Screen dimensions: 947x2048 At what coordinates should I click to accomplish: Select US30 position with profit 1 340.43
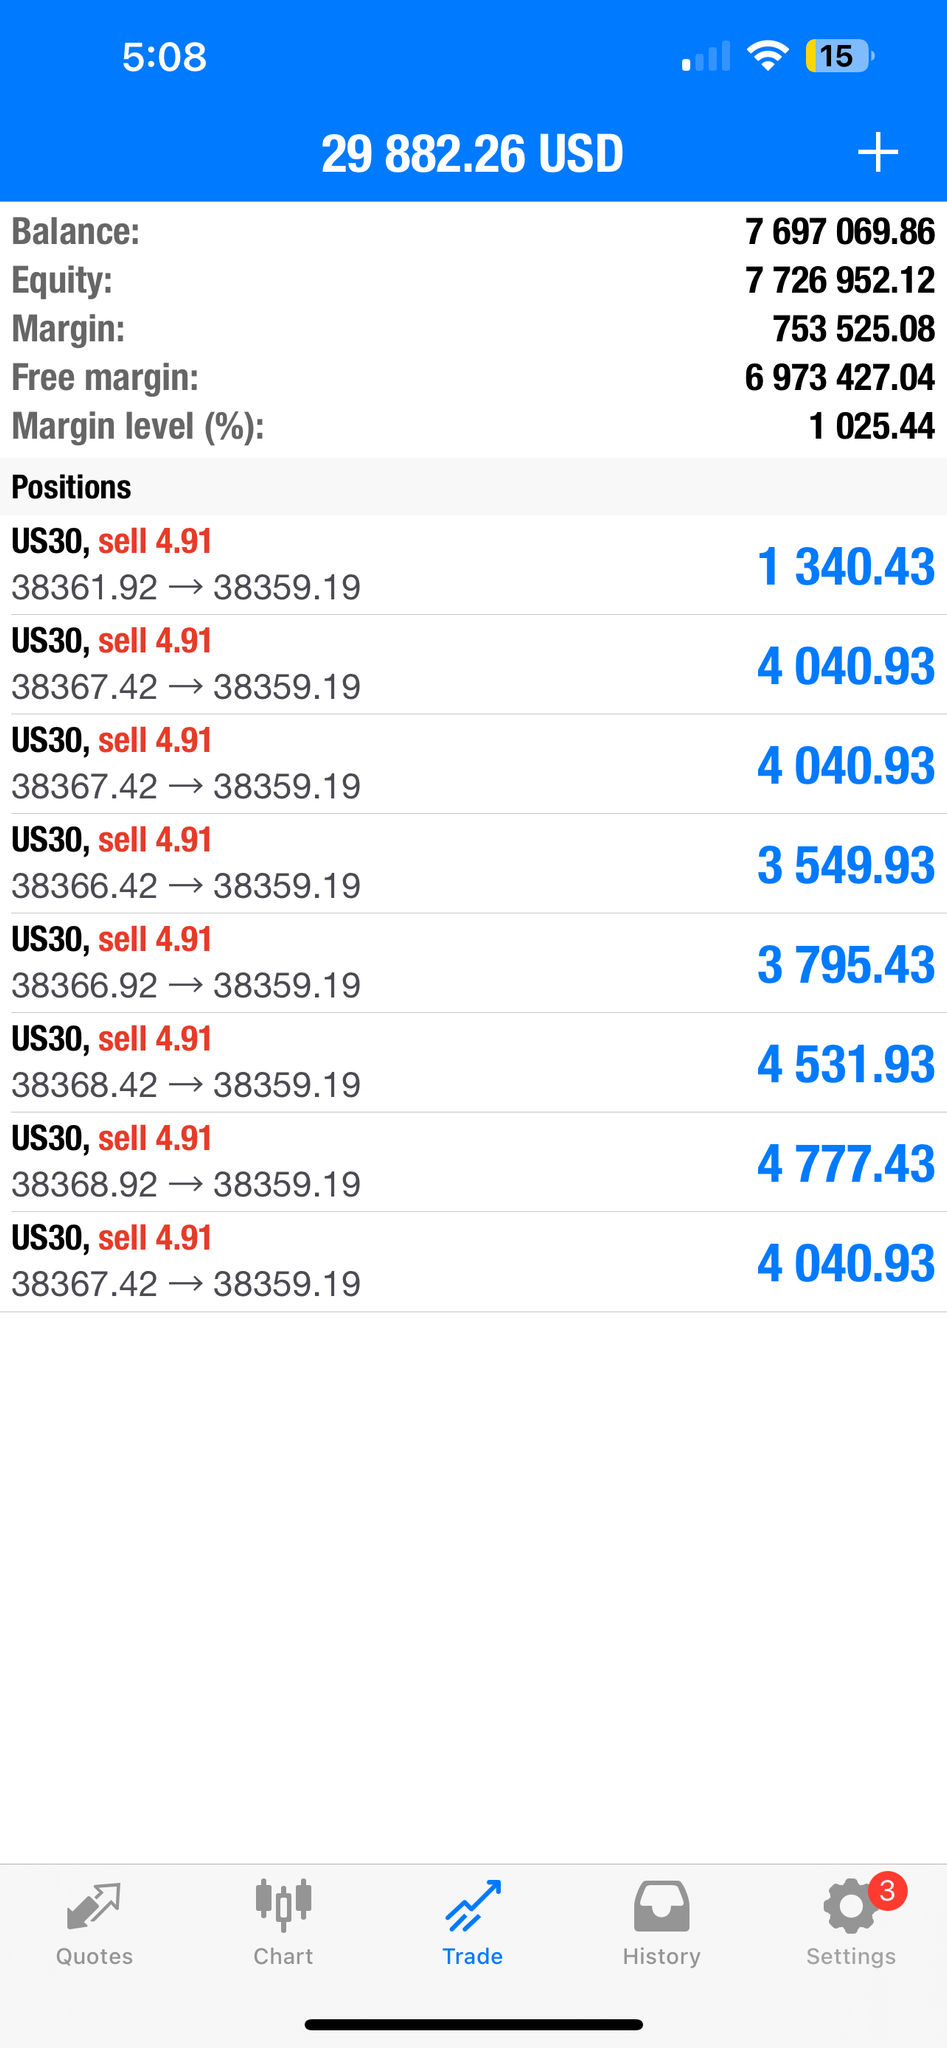473,565
